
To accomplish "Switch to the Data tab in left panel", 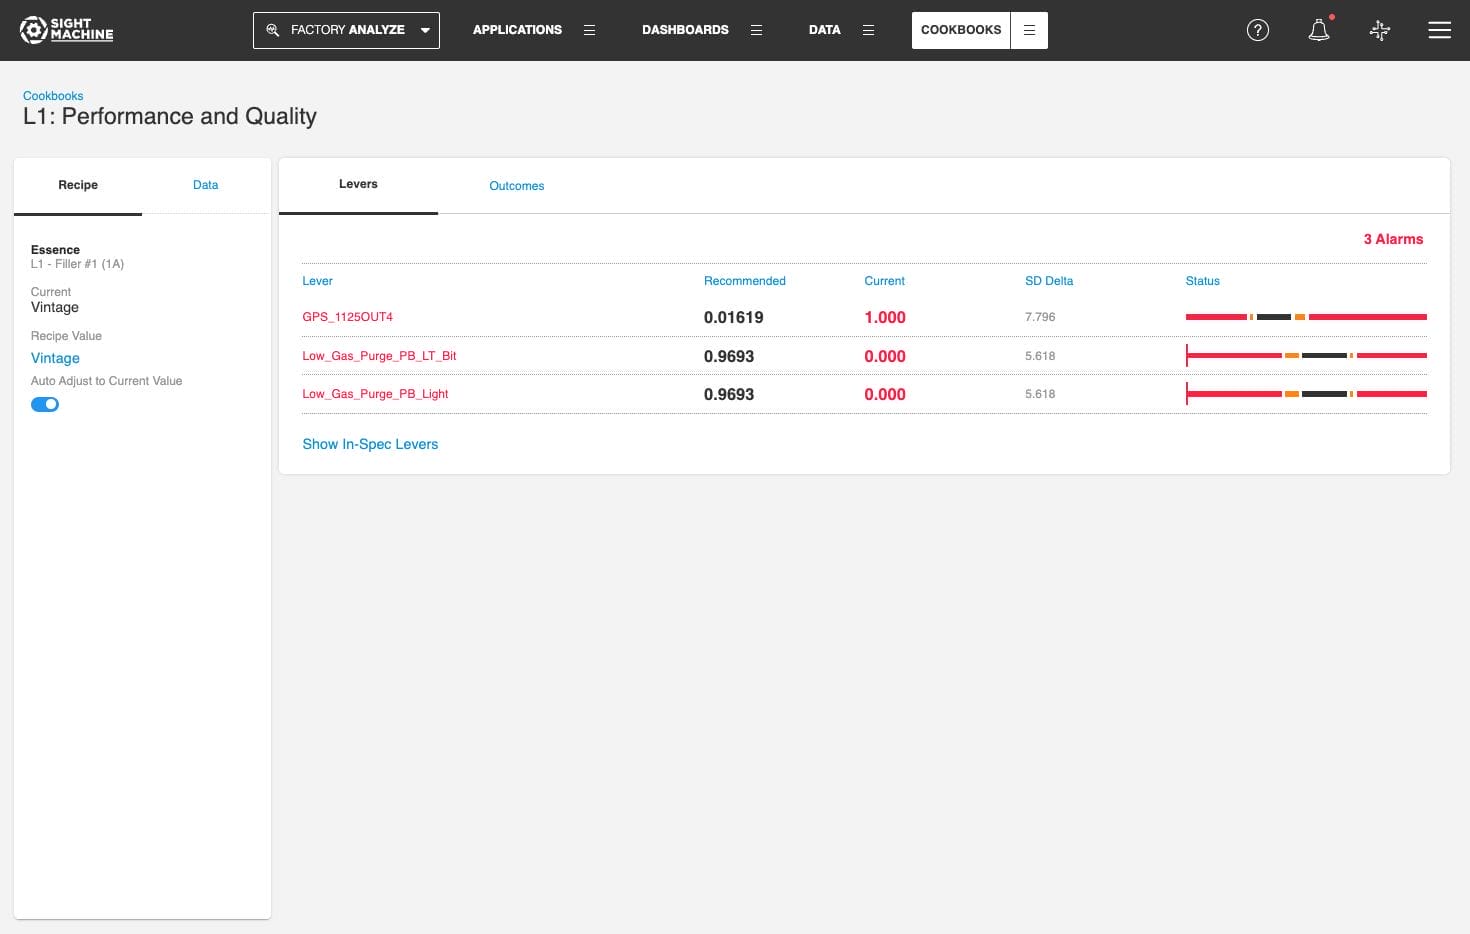I will click(x=205, y=185).
